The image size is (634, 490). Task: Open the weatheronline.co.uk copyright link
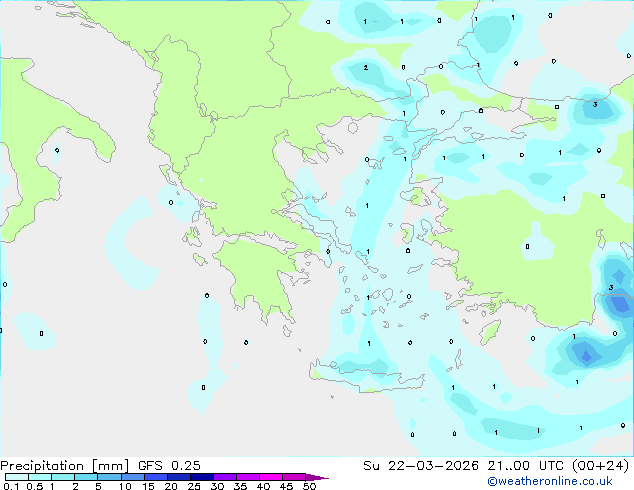click(550, 481)
